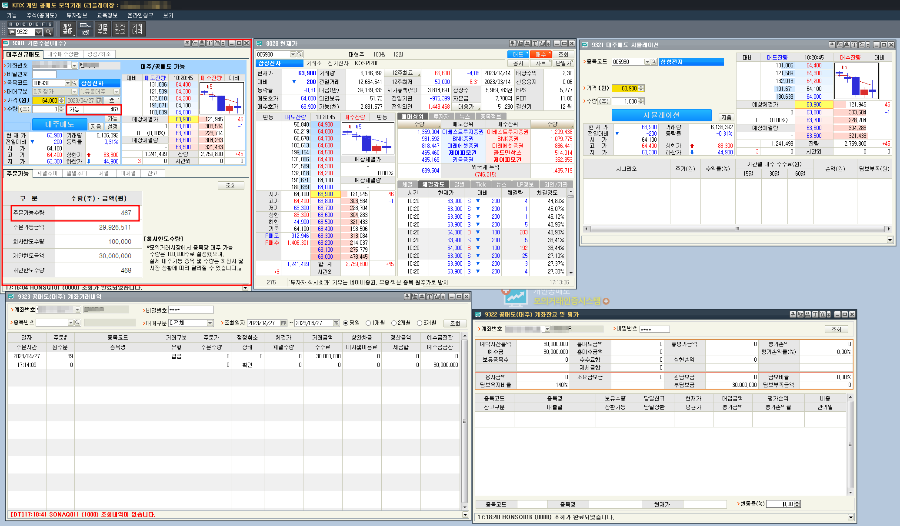The width and height of the screenshot is (900, 526).
Task: Open the 주식(공매도) menu
Action: [40, 16]
